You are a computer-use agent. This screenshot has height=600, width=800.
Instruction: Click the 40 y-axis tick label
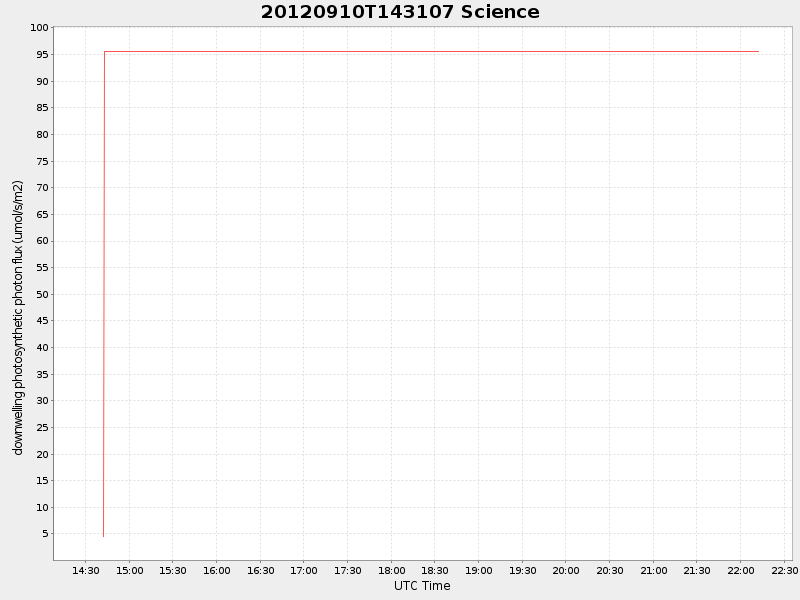pyautogui.click(x=42, y=347)
